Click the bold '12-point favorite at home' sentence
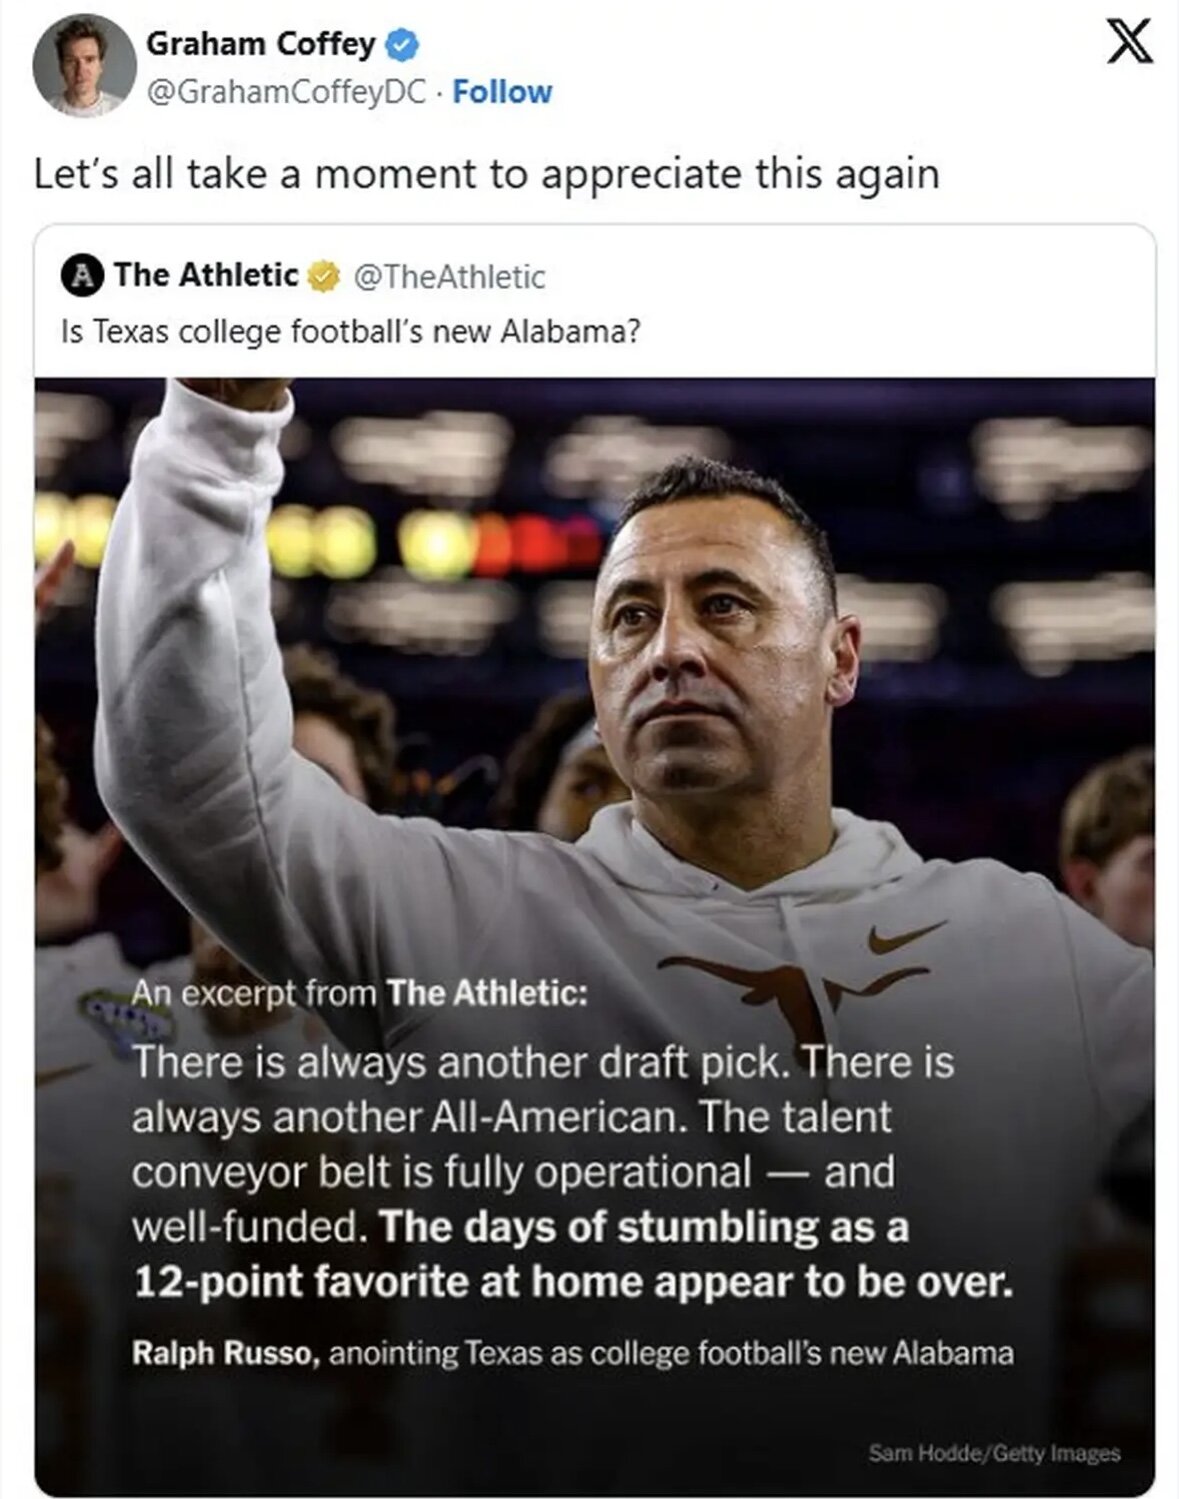Screen dimensions: 1179x1499 click(x=572, y=1281)
